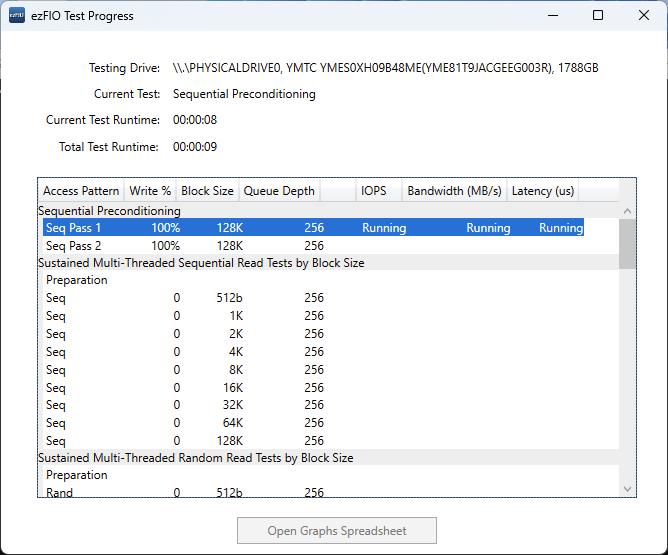The height and width of the screenshot is (555, 668).
Task: Select the Seq Pass 1 row
Action: 313,227
